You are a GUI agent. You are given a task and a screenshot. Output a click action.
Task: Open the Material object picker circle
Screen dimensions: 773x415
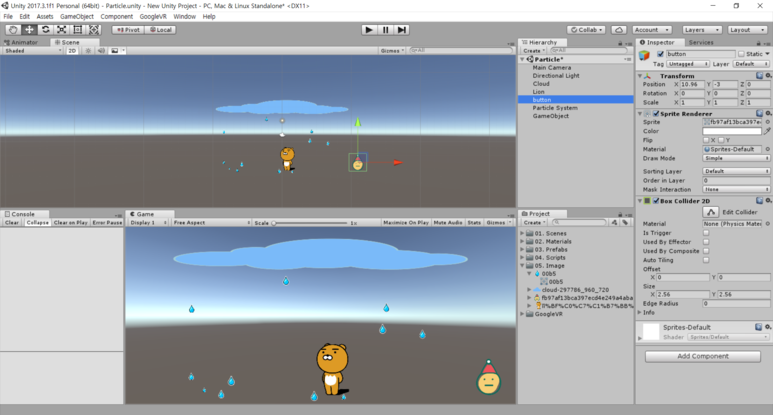click(x=768, y=149)
